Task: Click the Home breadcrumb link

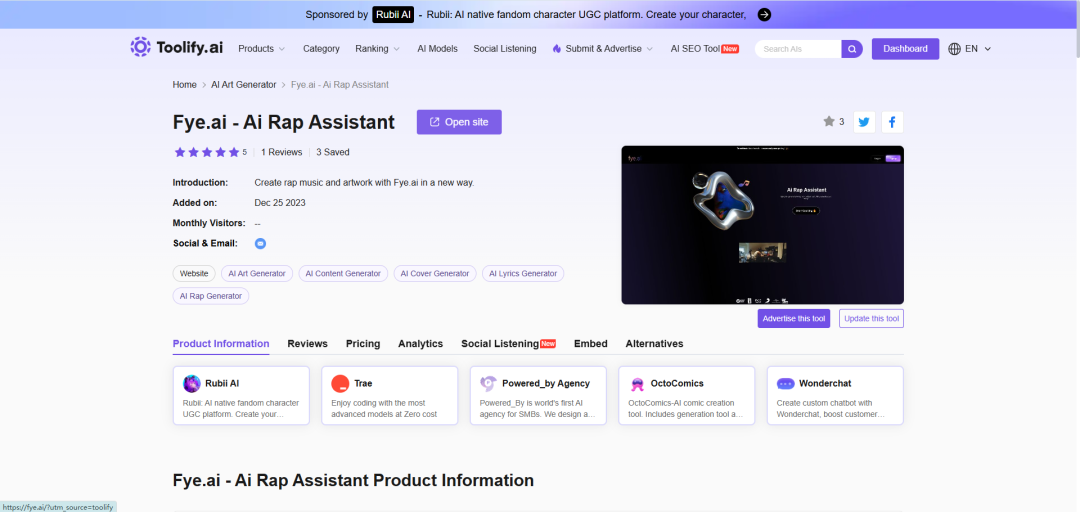Action: [x=185, y=85]
